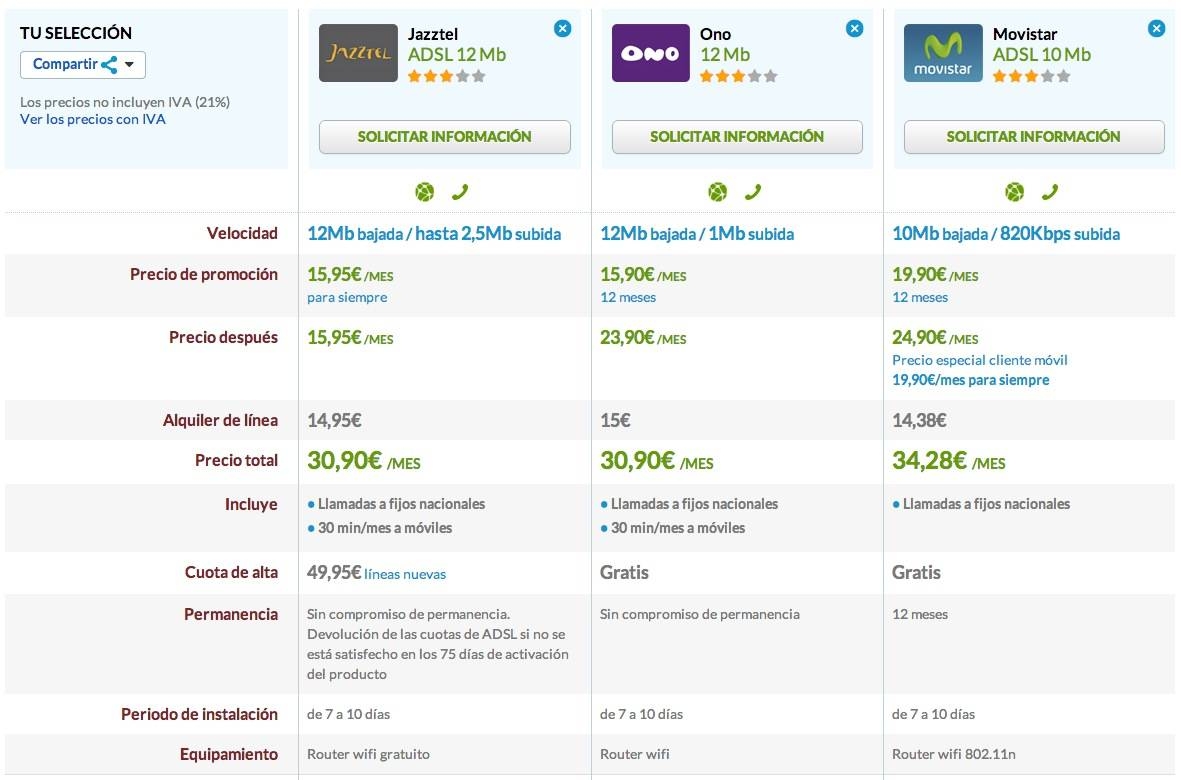Click the Jazztel star rating
The image size is (1181, 780).
point(447,76)
